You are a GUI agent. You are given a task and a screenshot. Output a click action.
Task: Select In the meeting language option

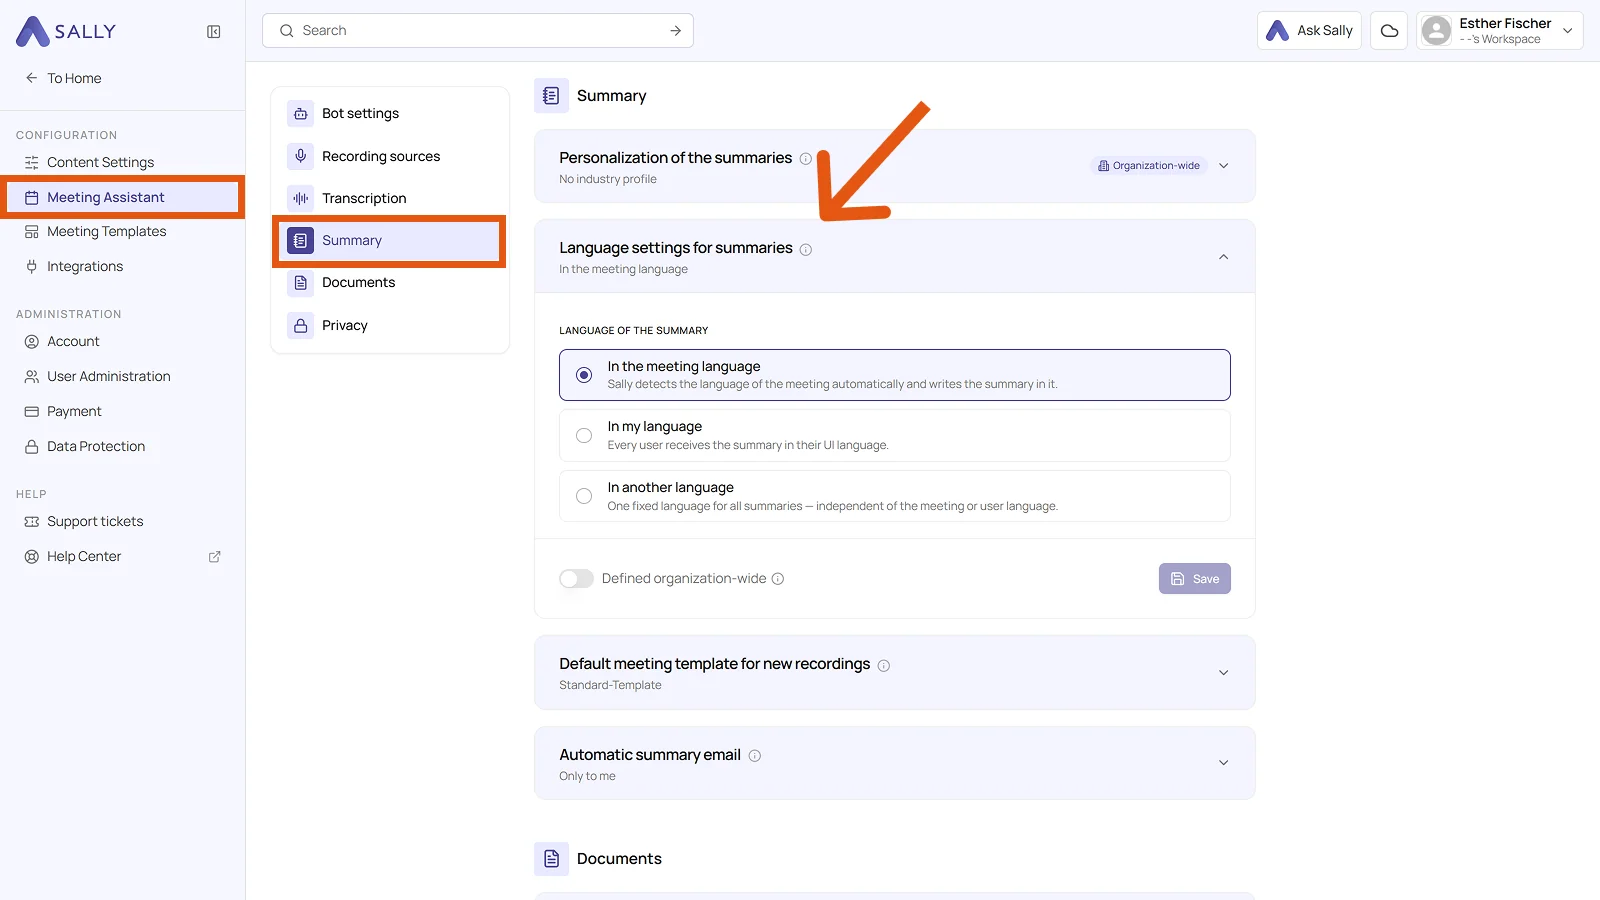895,375
